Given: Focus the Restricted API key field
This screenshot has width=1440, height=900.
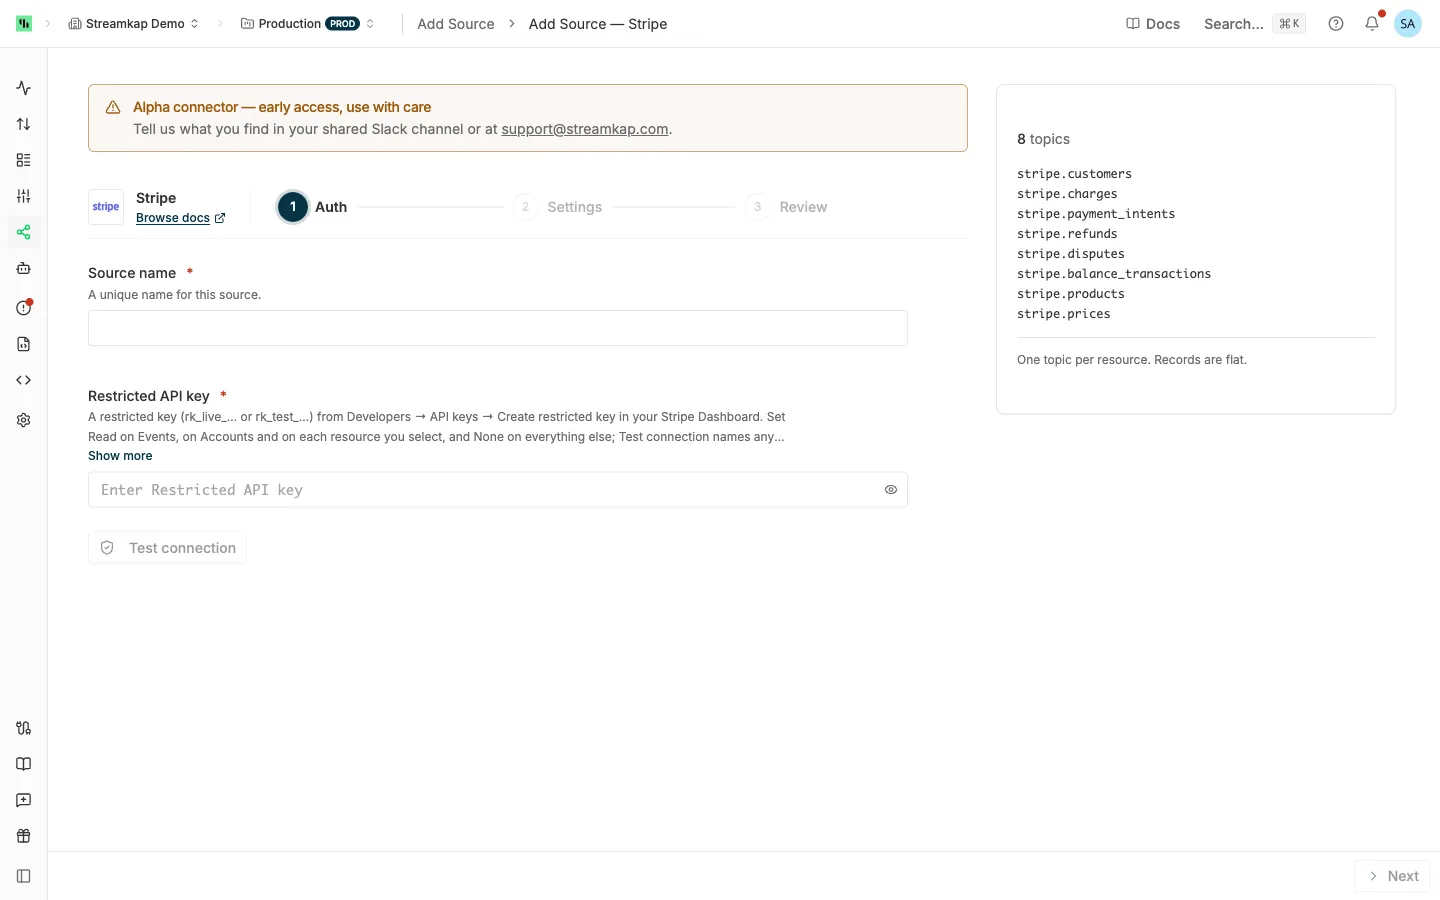Looking at the screenshot, I should [498, 490].
